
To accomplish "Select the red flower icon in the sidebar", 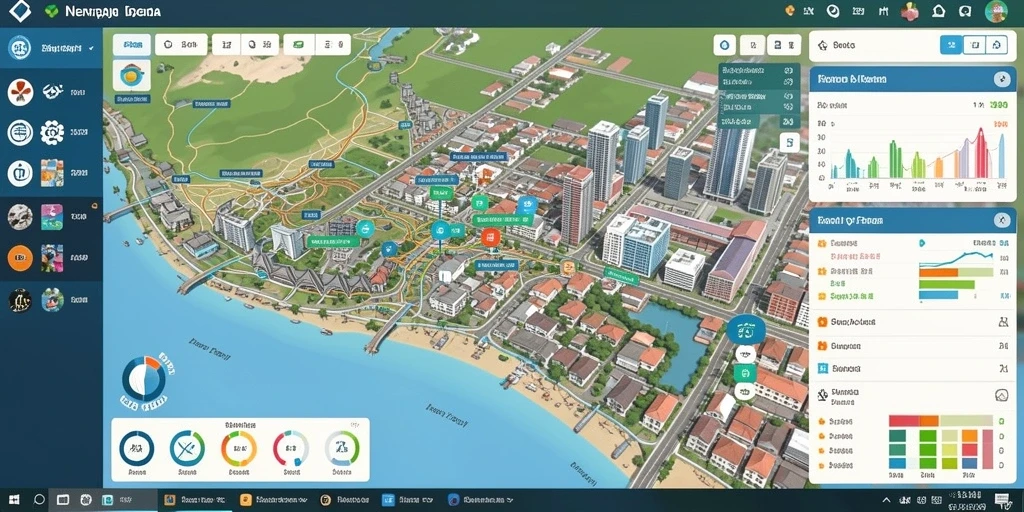I will pyautogui.click(x=20, y=92).
